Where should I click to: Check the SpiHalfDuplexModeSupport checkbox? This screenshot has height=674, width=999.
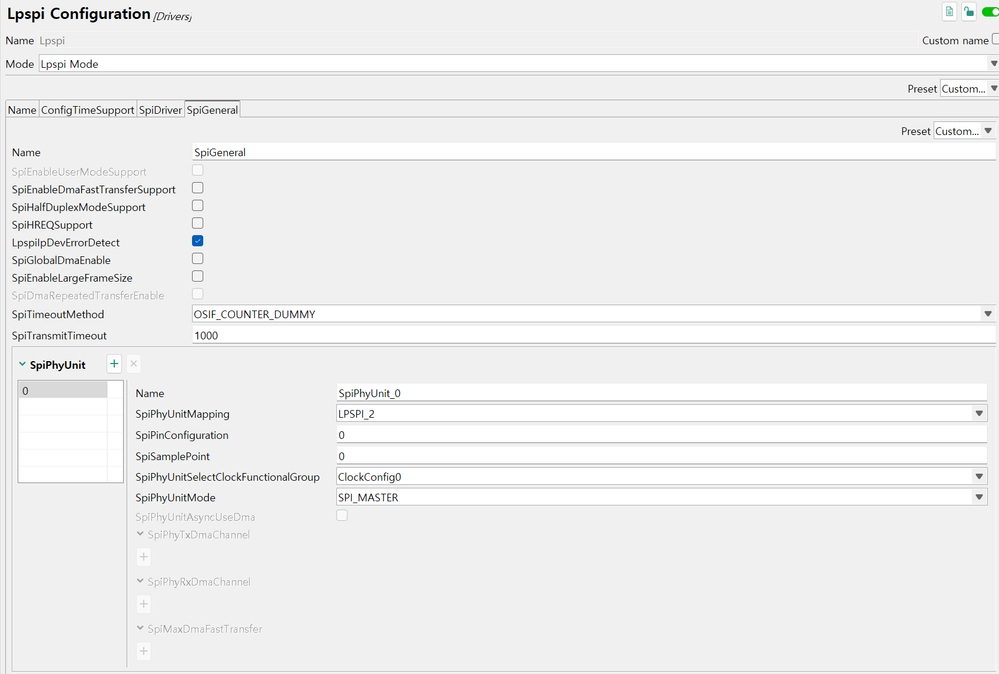pos(198,206)
